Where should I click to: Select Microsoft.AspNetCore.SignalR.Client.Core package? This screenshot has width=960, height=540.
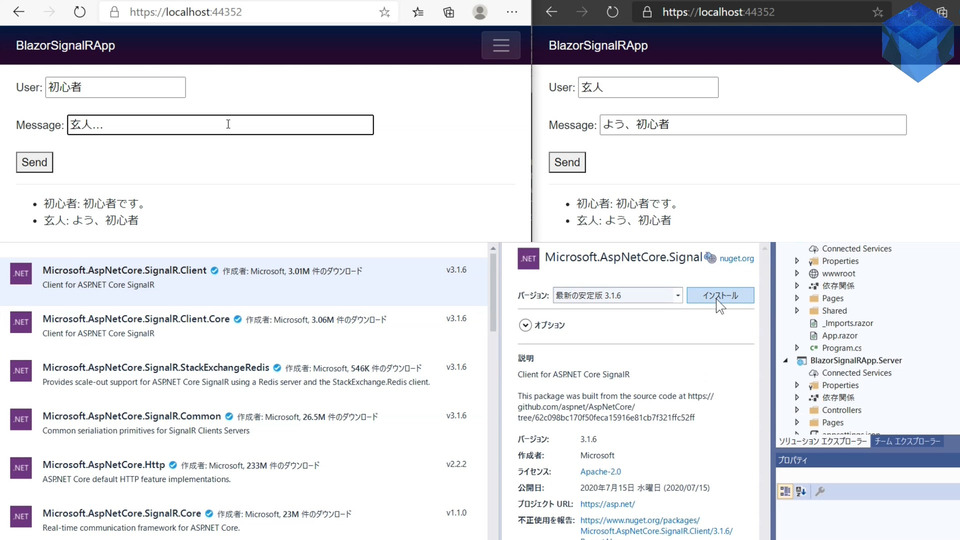pos(244,326)
